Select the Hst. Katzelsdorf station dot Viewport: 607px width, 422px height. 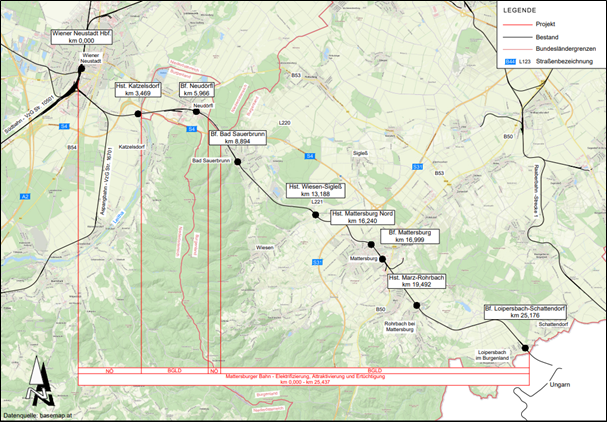(x=137, y=113)
